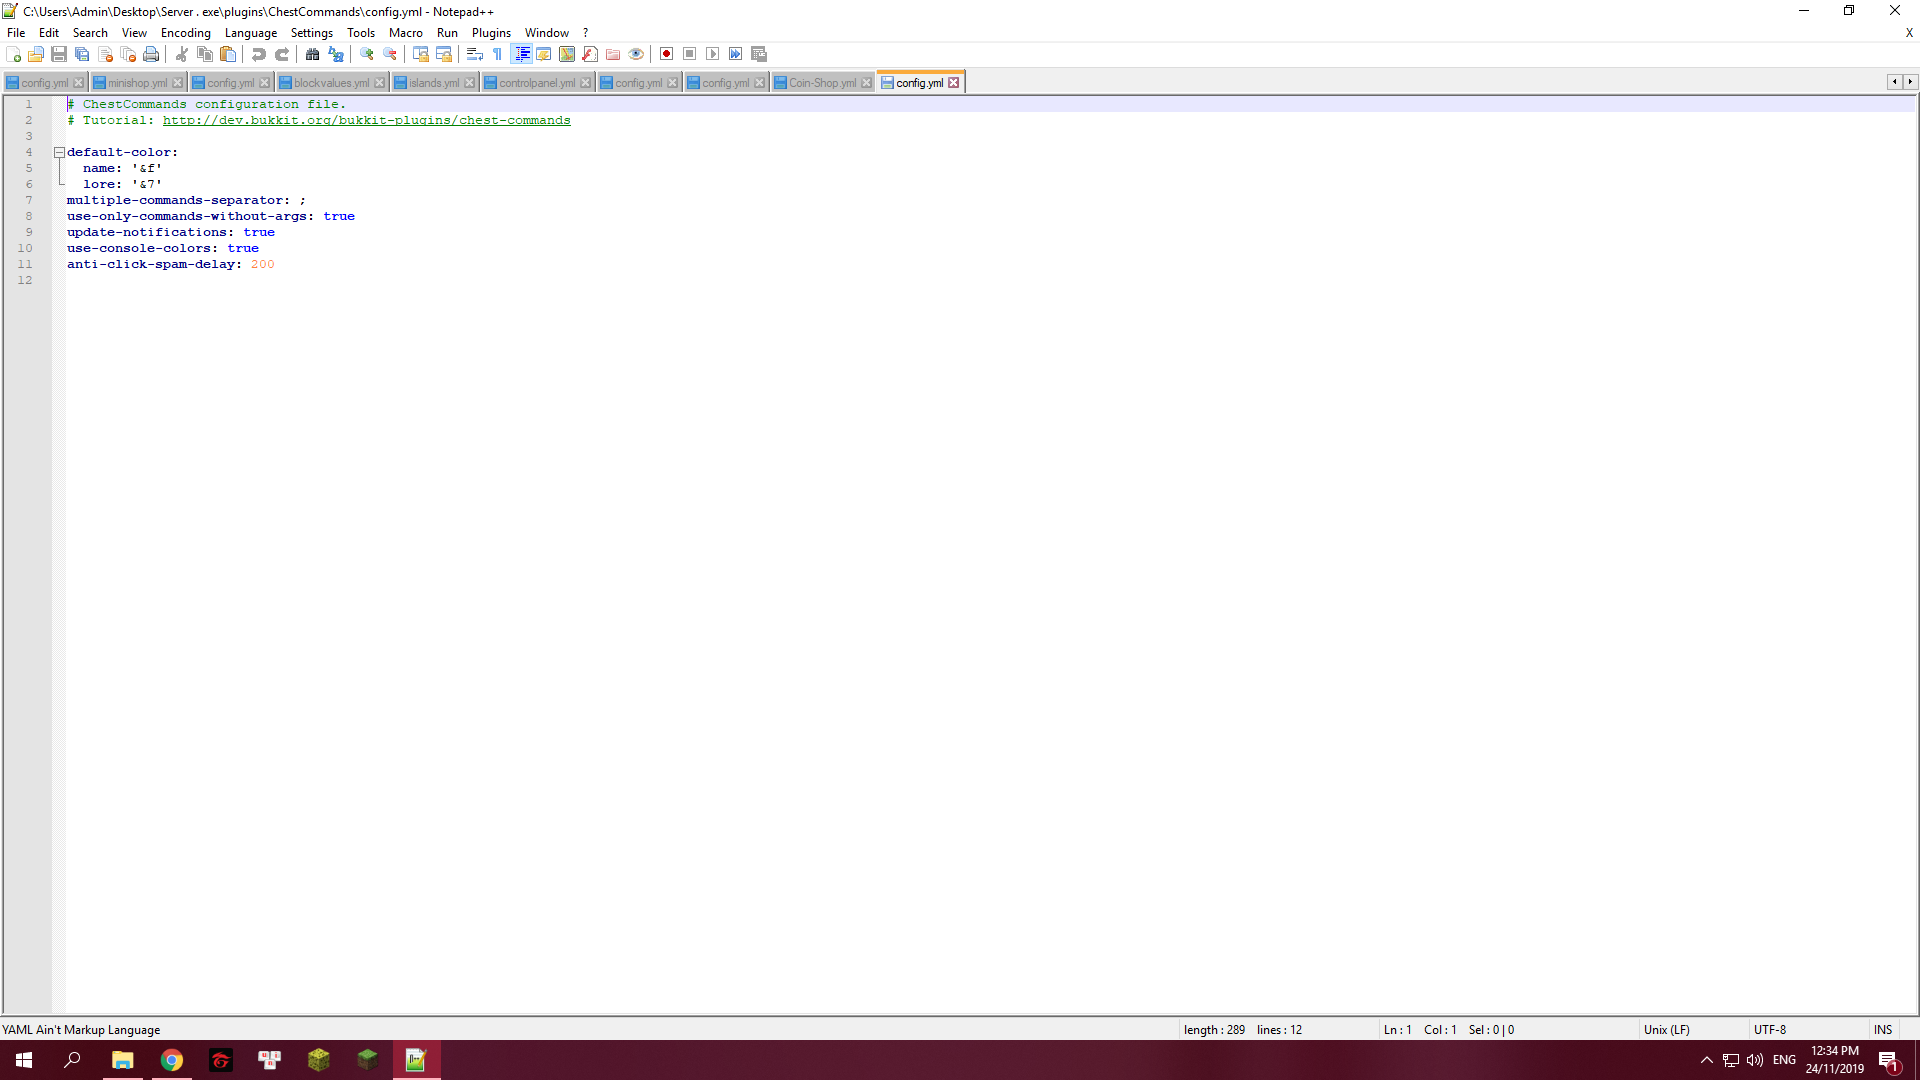Click the Copy toolbar icon
The image size is (1920, 1080).
(x=205, y=54)
